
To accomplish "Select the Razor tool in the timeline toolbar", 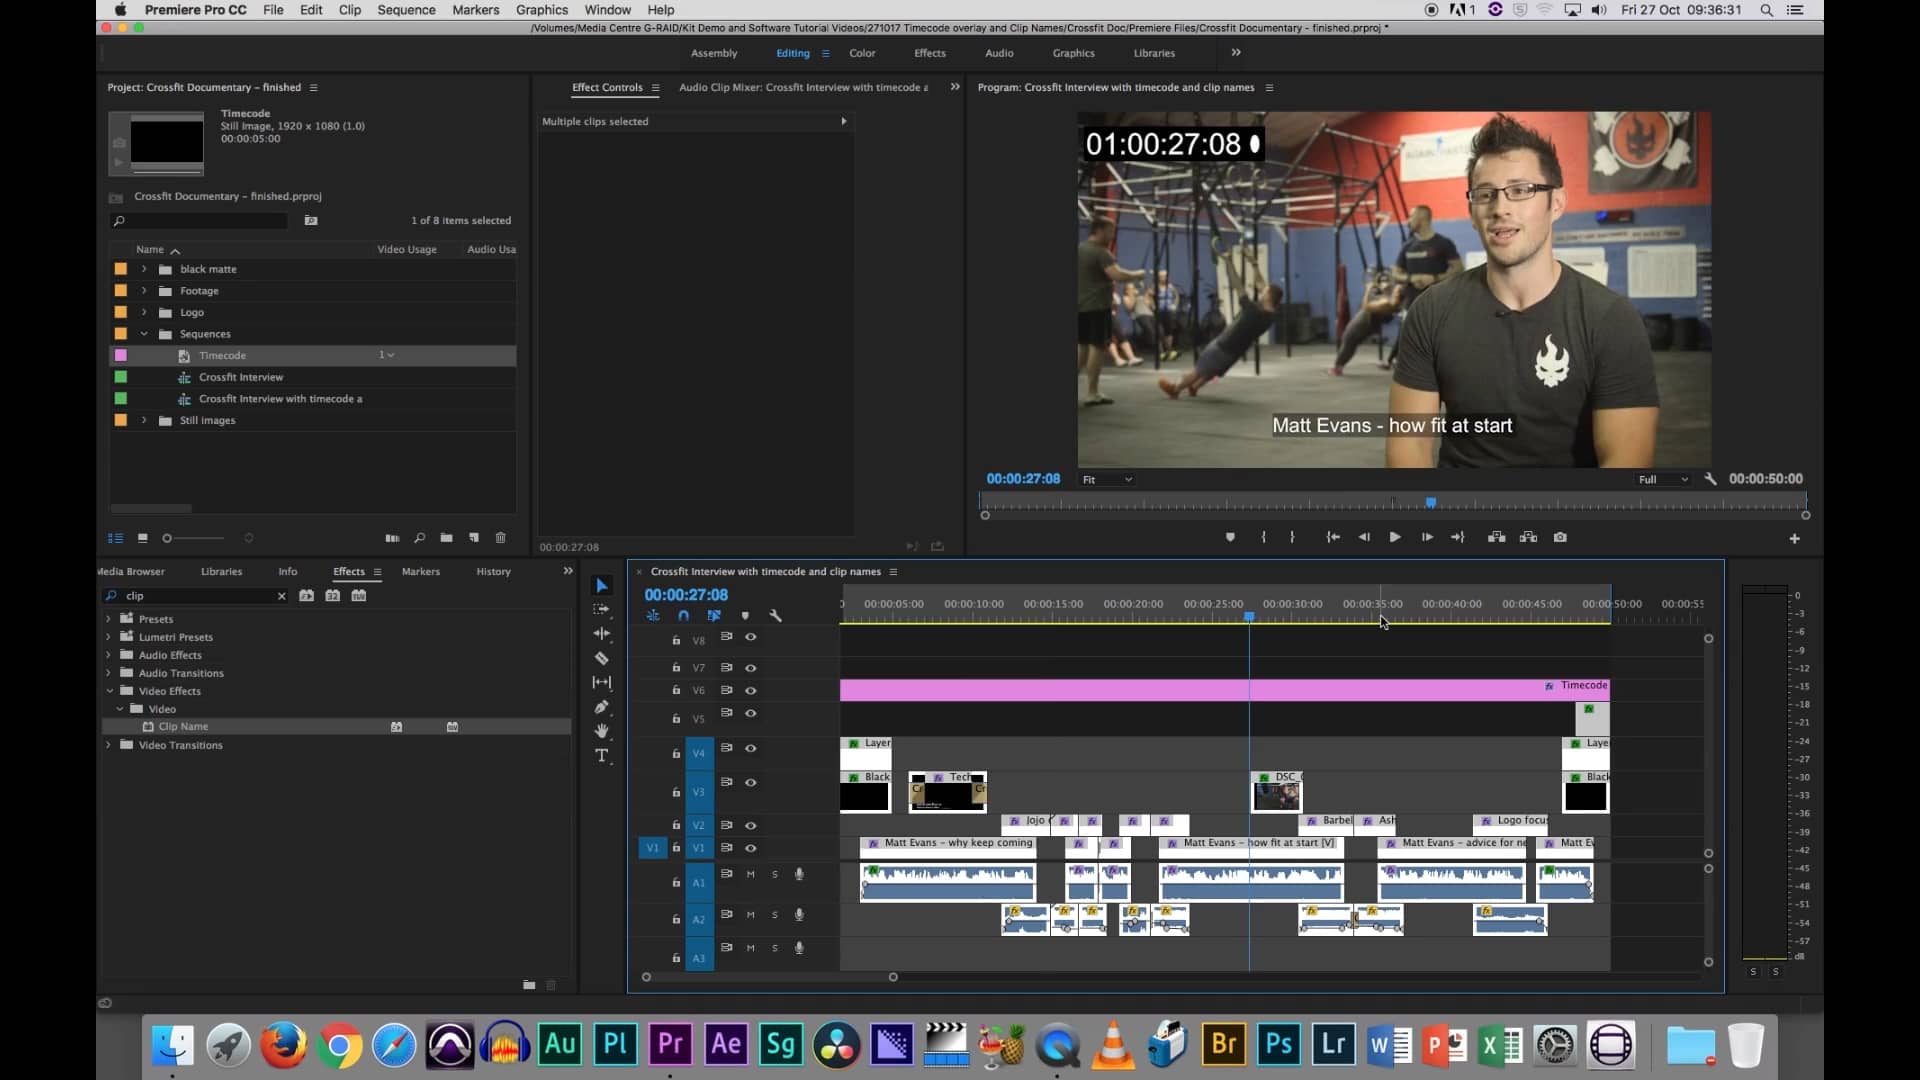I will [x=602, y=658].
